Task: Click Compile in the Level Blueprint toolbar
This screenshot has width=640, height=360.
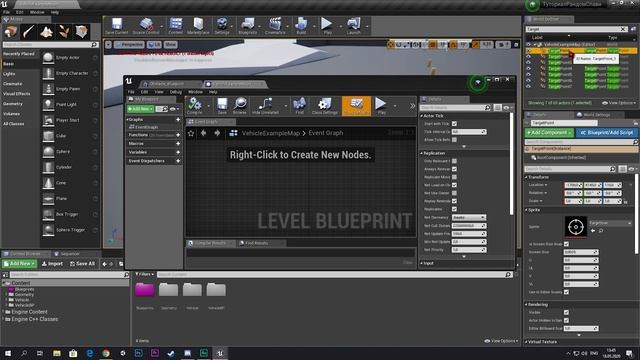Action: point(195,106)
